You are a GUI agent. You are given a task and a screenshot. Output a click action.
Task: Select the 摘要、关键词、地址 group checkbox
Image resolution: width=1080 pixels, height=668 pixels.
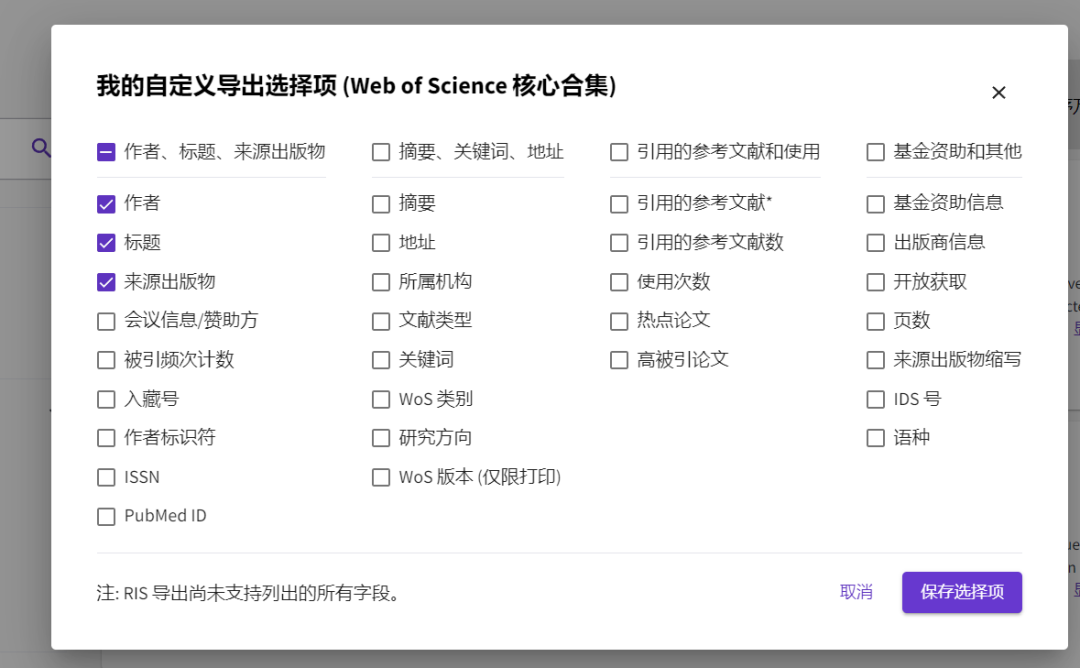(381, 152)
